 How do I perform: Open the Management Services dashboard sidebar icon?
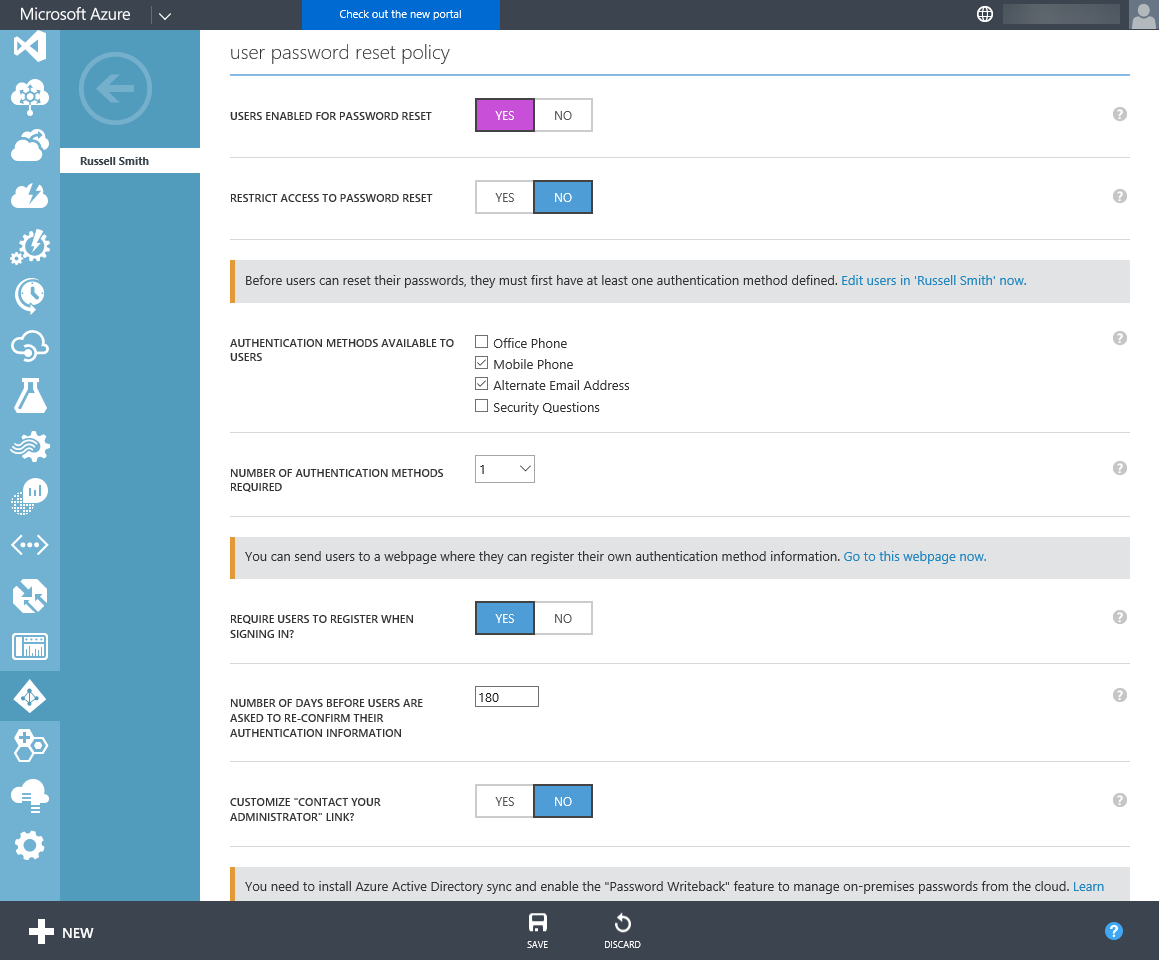click(x=30, y=646)
